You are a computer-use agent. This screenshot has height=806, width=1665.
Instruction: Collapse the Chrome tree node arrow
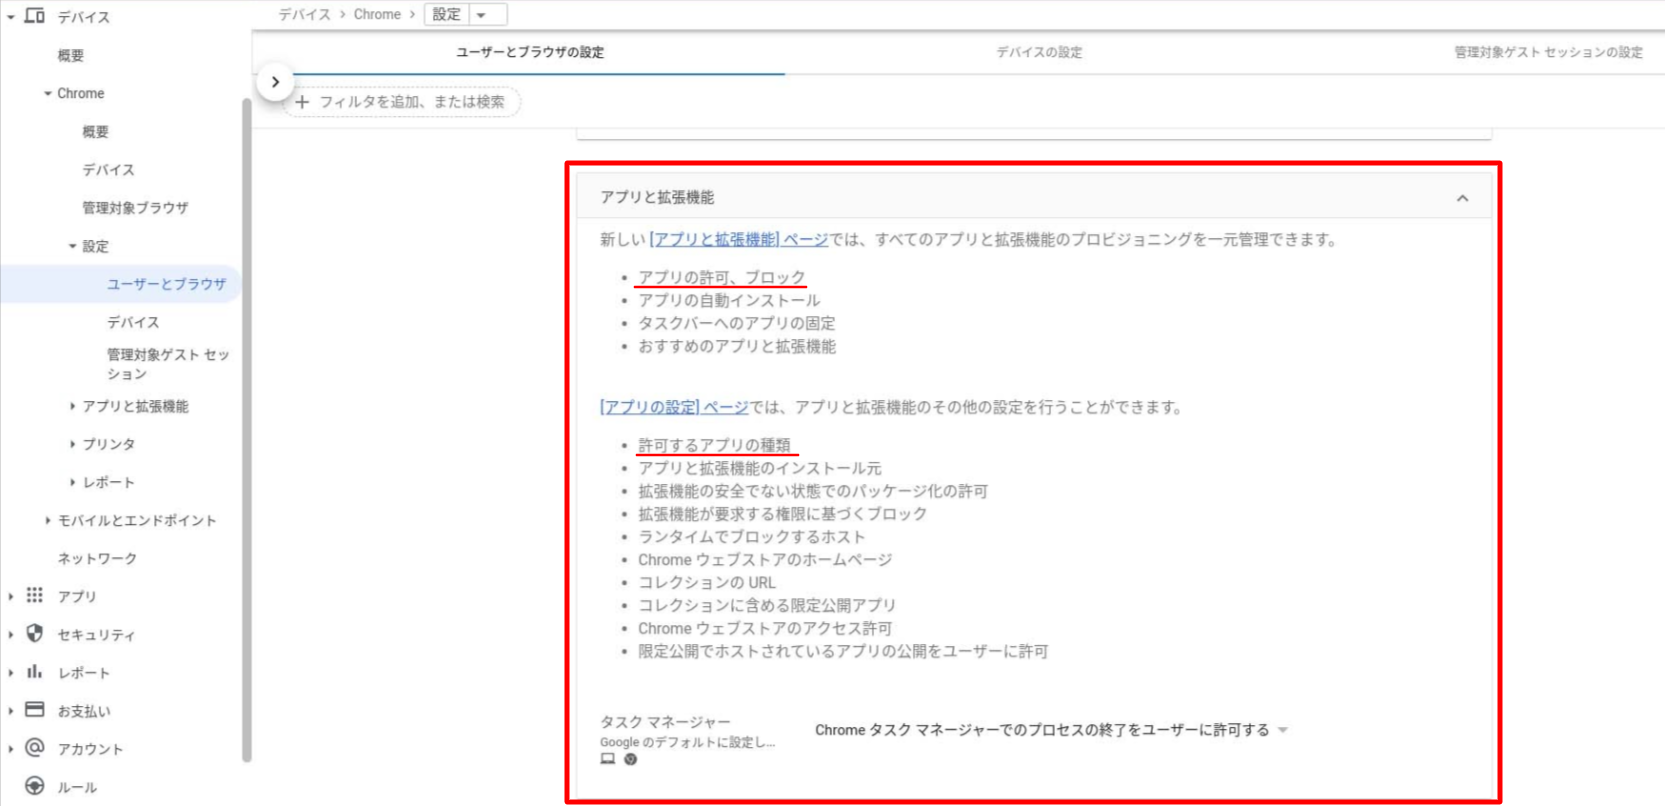point(47,93)
